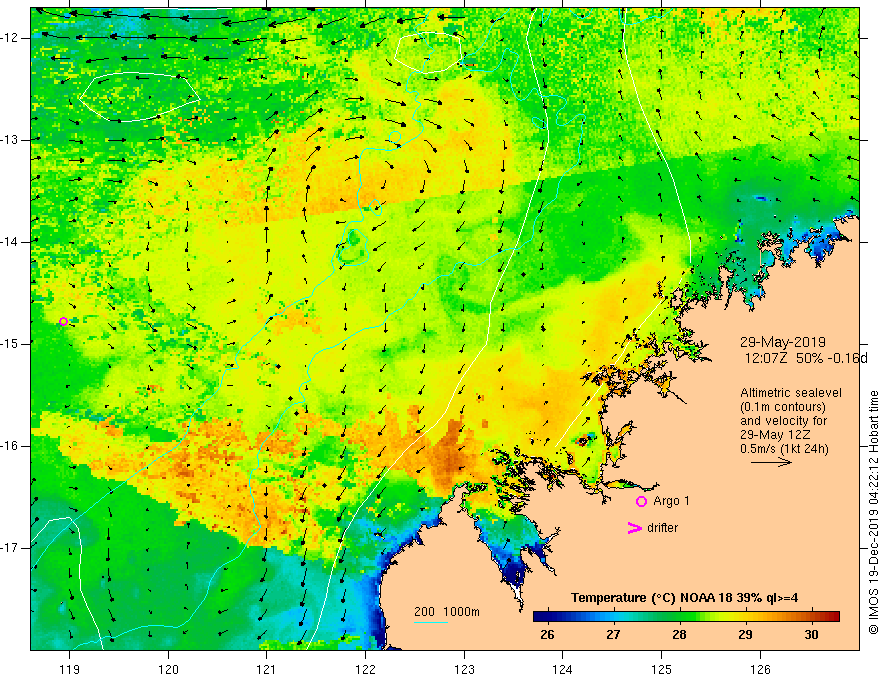Click the longitude axis label '122'
The image size is (880, 680).
coord(365,669)
